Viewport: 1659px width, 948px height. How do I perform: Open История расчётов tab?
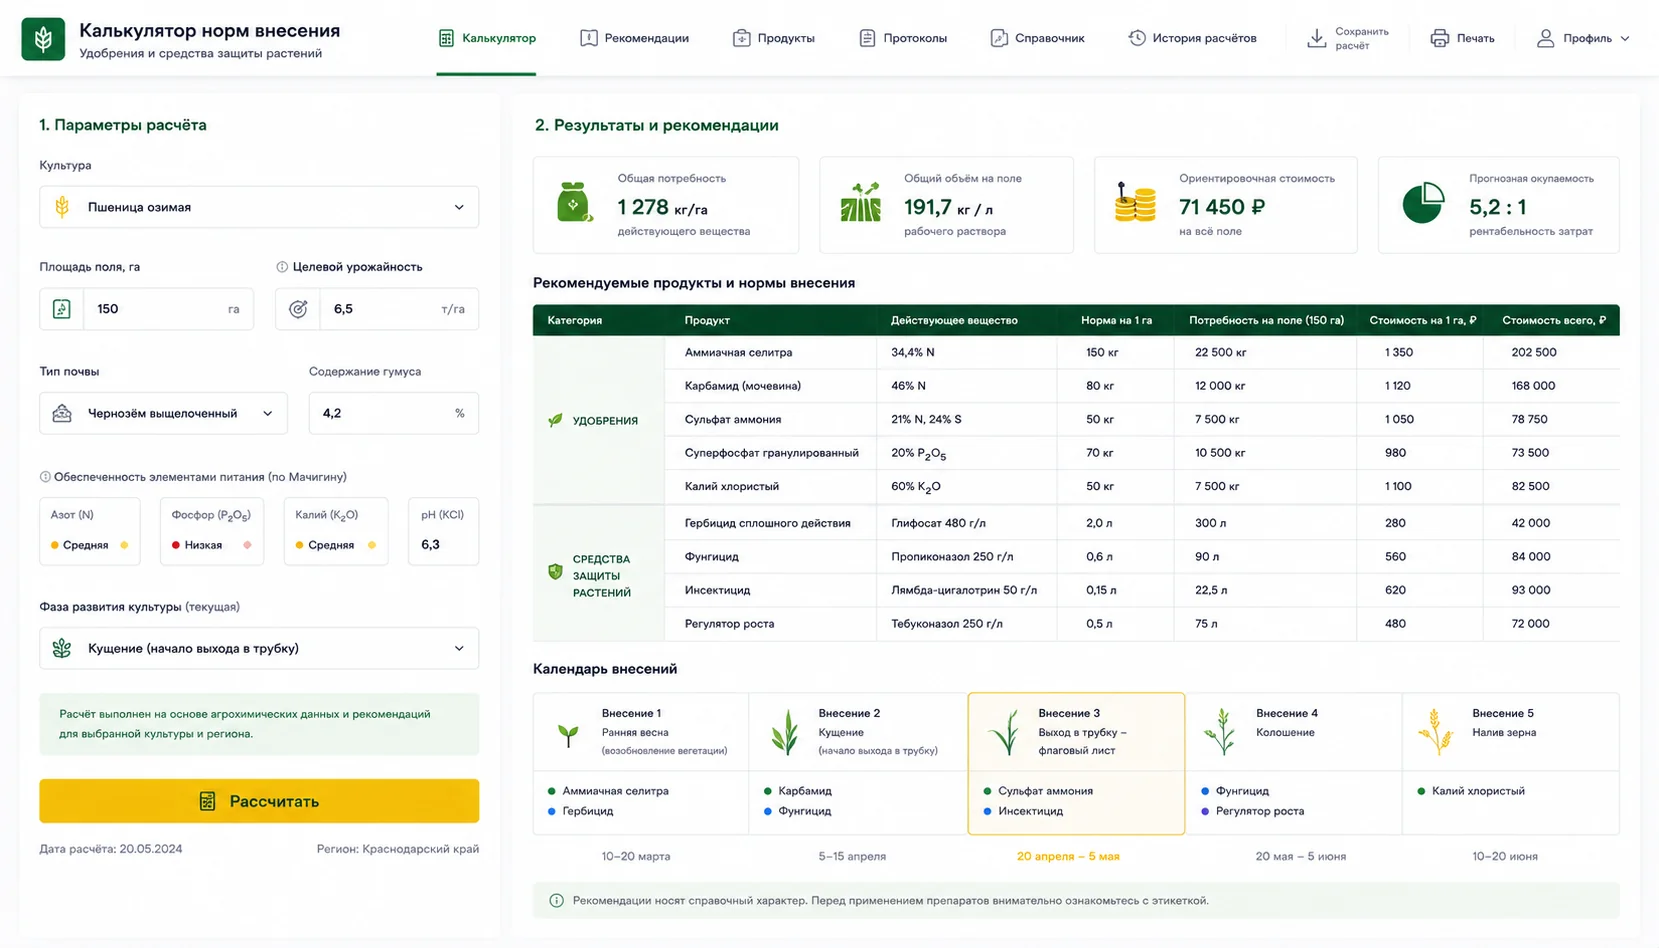(x=1192, y=38)
